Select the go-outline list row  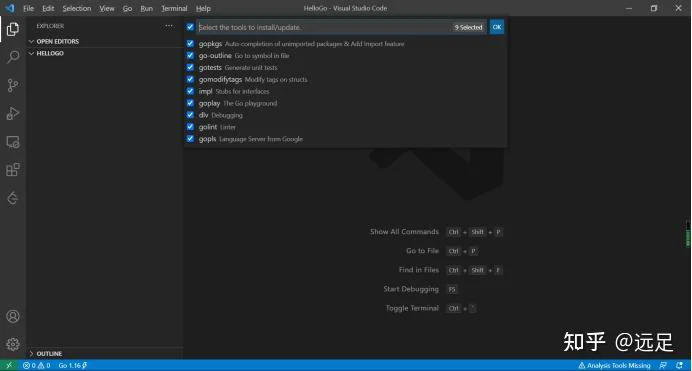pos(346,56)
